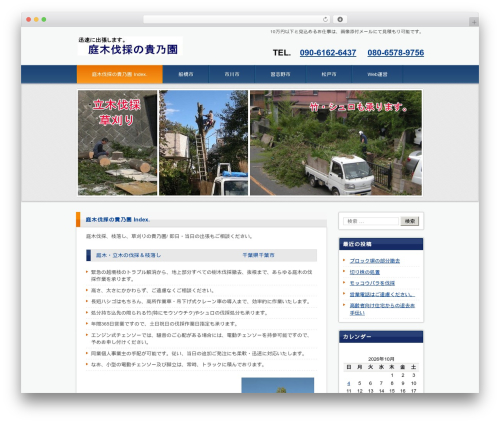Call phone number 080-6578-9756 link

396,53
